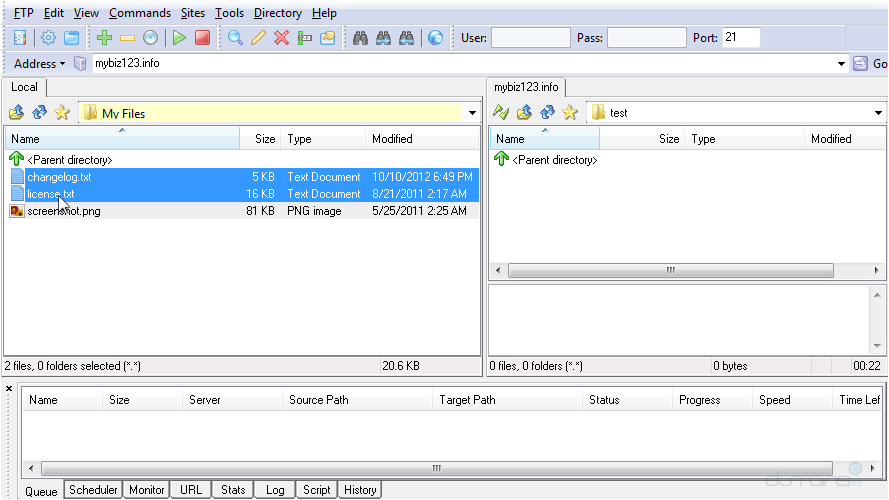This screenshot has width=889, height=500.
Task: Expand the address history dropdown arrow
Action: pos(841,63)
